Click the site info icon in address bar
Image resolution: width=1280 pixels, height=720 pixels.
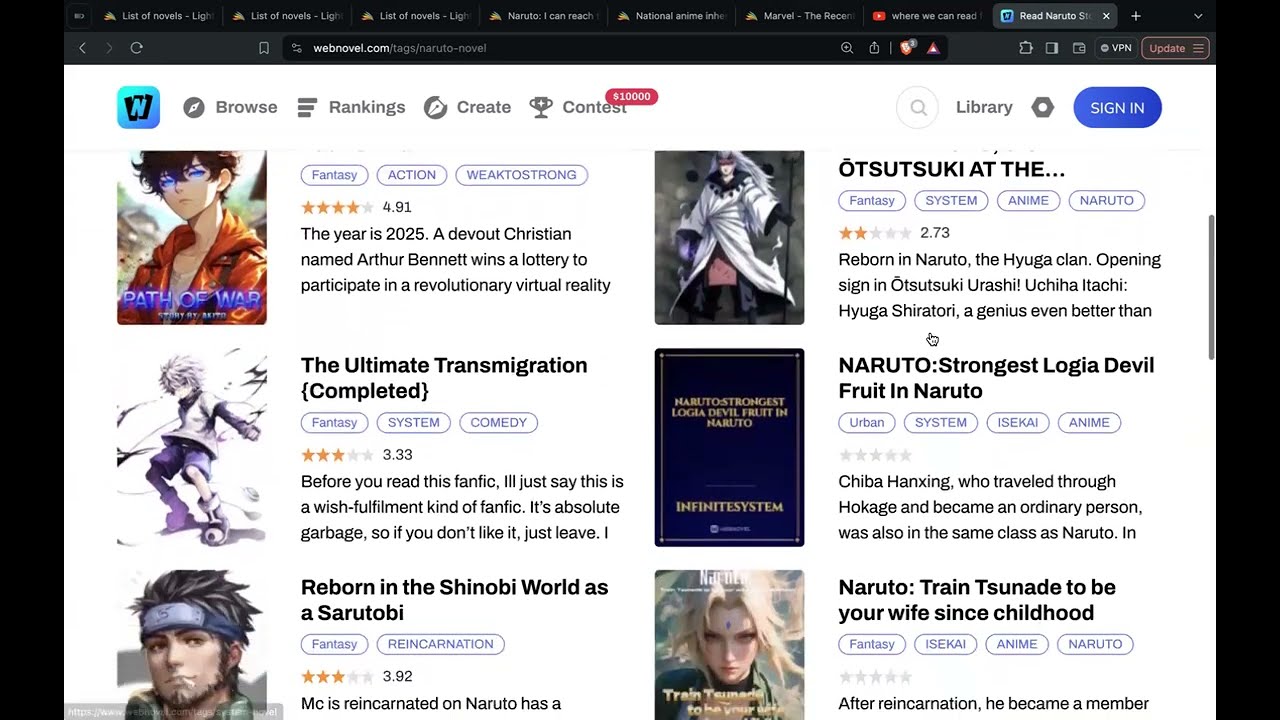point(297,48)
